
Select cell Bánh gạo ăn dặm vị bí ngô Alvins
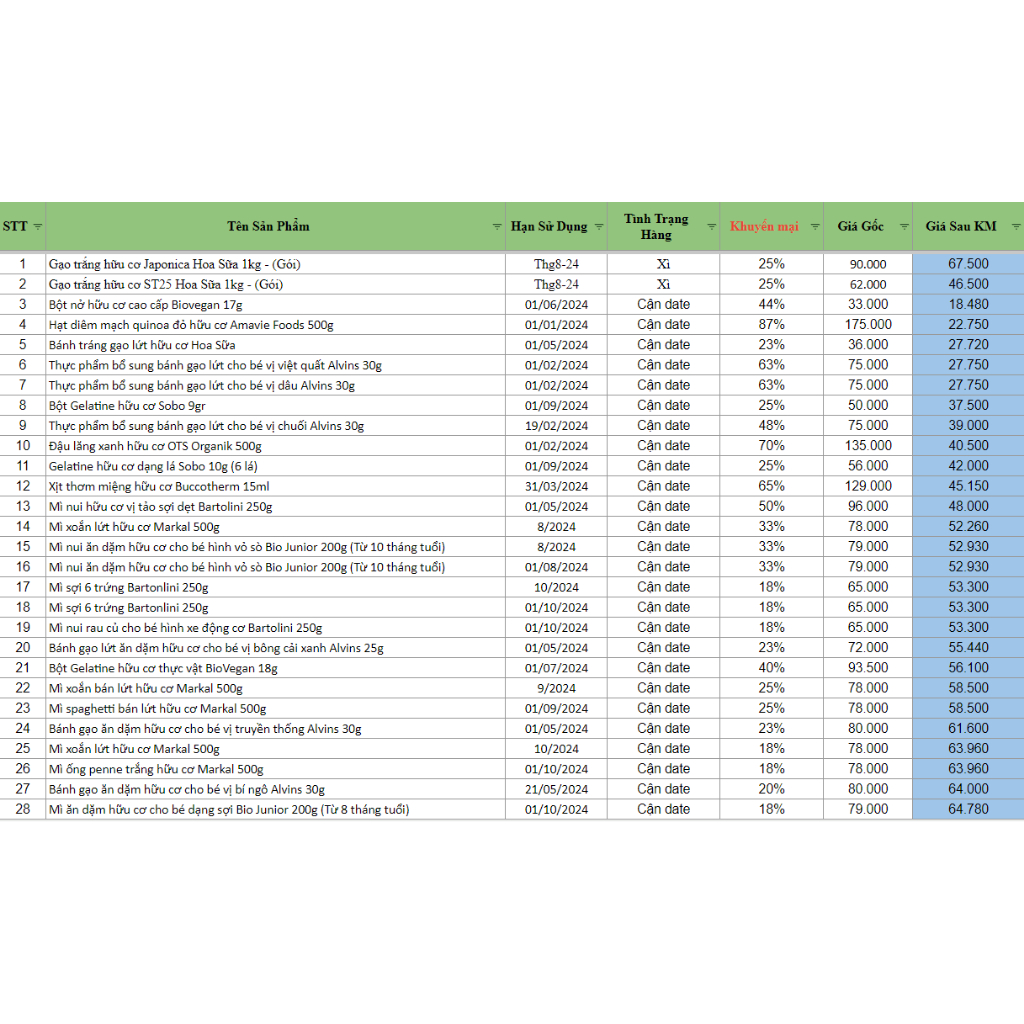coord(276,790)
